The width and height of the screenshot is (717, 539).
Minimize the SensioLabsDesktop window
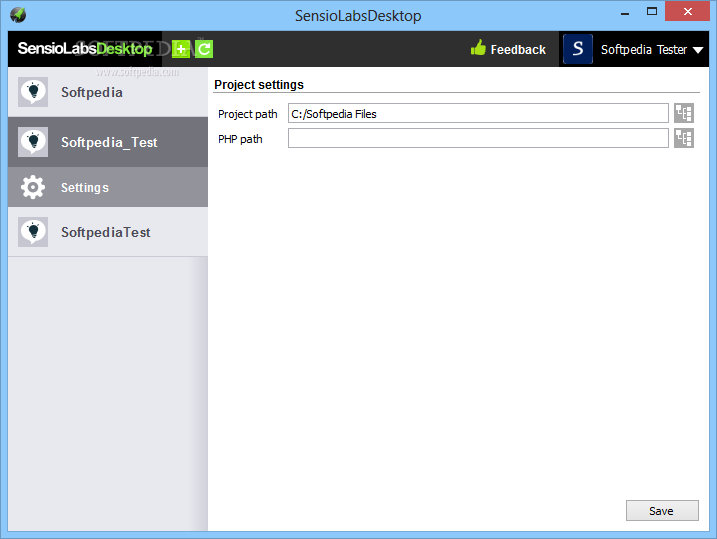click(x=625, y=13)
